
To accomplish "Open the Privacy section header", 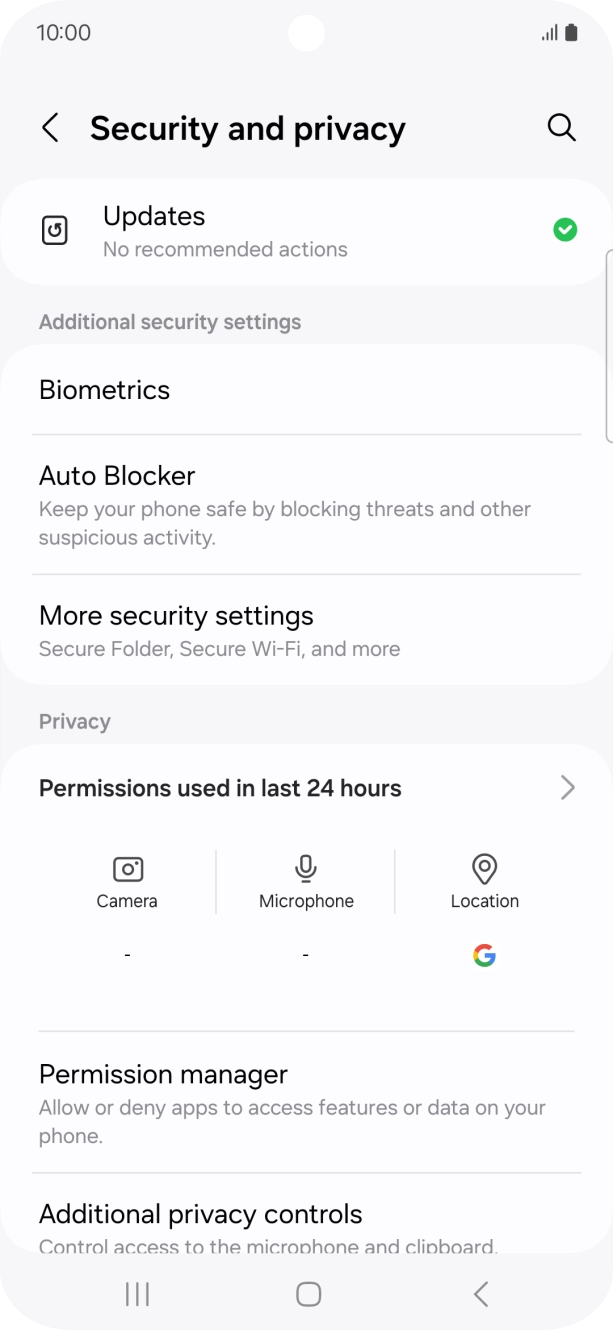I will [74, 721].
